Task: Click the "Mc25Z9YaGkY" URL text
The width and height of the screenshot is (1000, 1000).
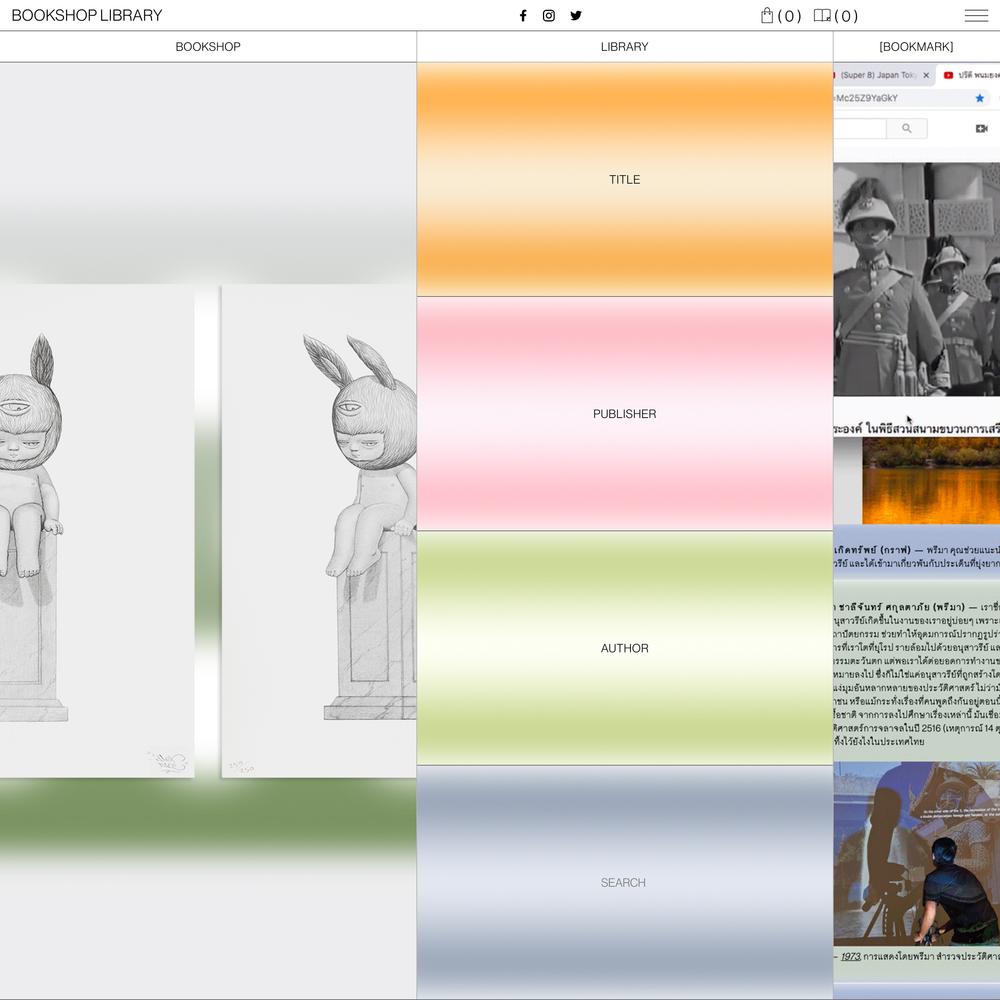Action: coord(867,98)
